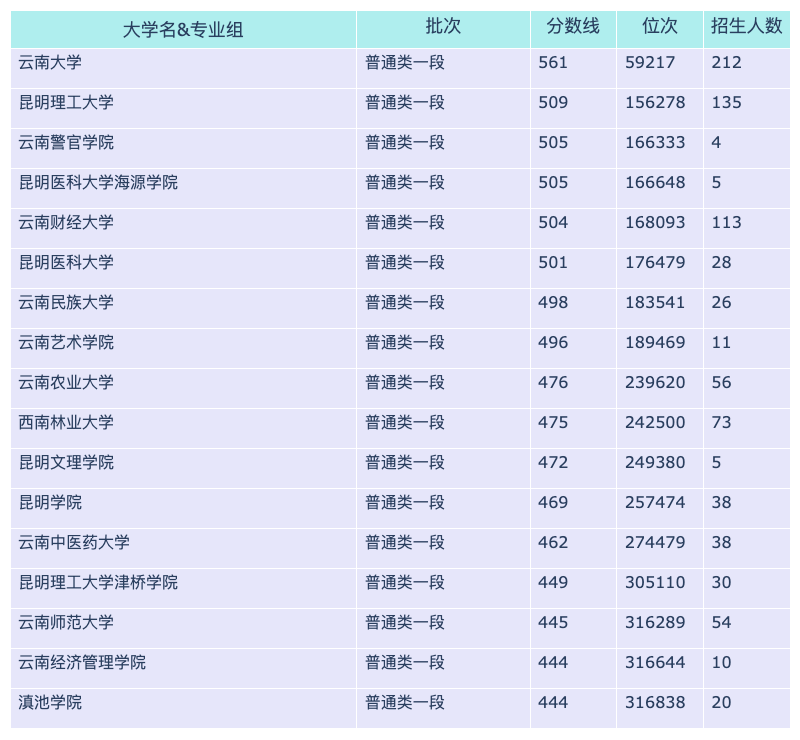Click score 462 for 云南中医药大学
This screenshot has width=800, height=740.
pos(553,542)
